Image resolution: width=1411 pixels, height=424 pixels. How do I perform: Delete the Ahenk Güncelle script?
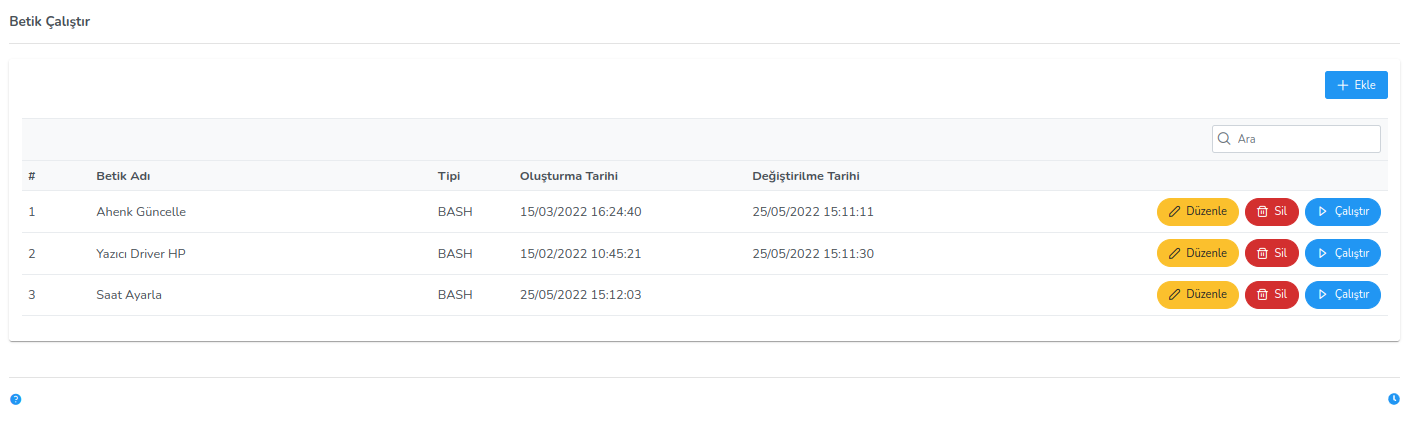(1271, 212)
